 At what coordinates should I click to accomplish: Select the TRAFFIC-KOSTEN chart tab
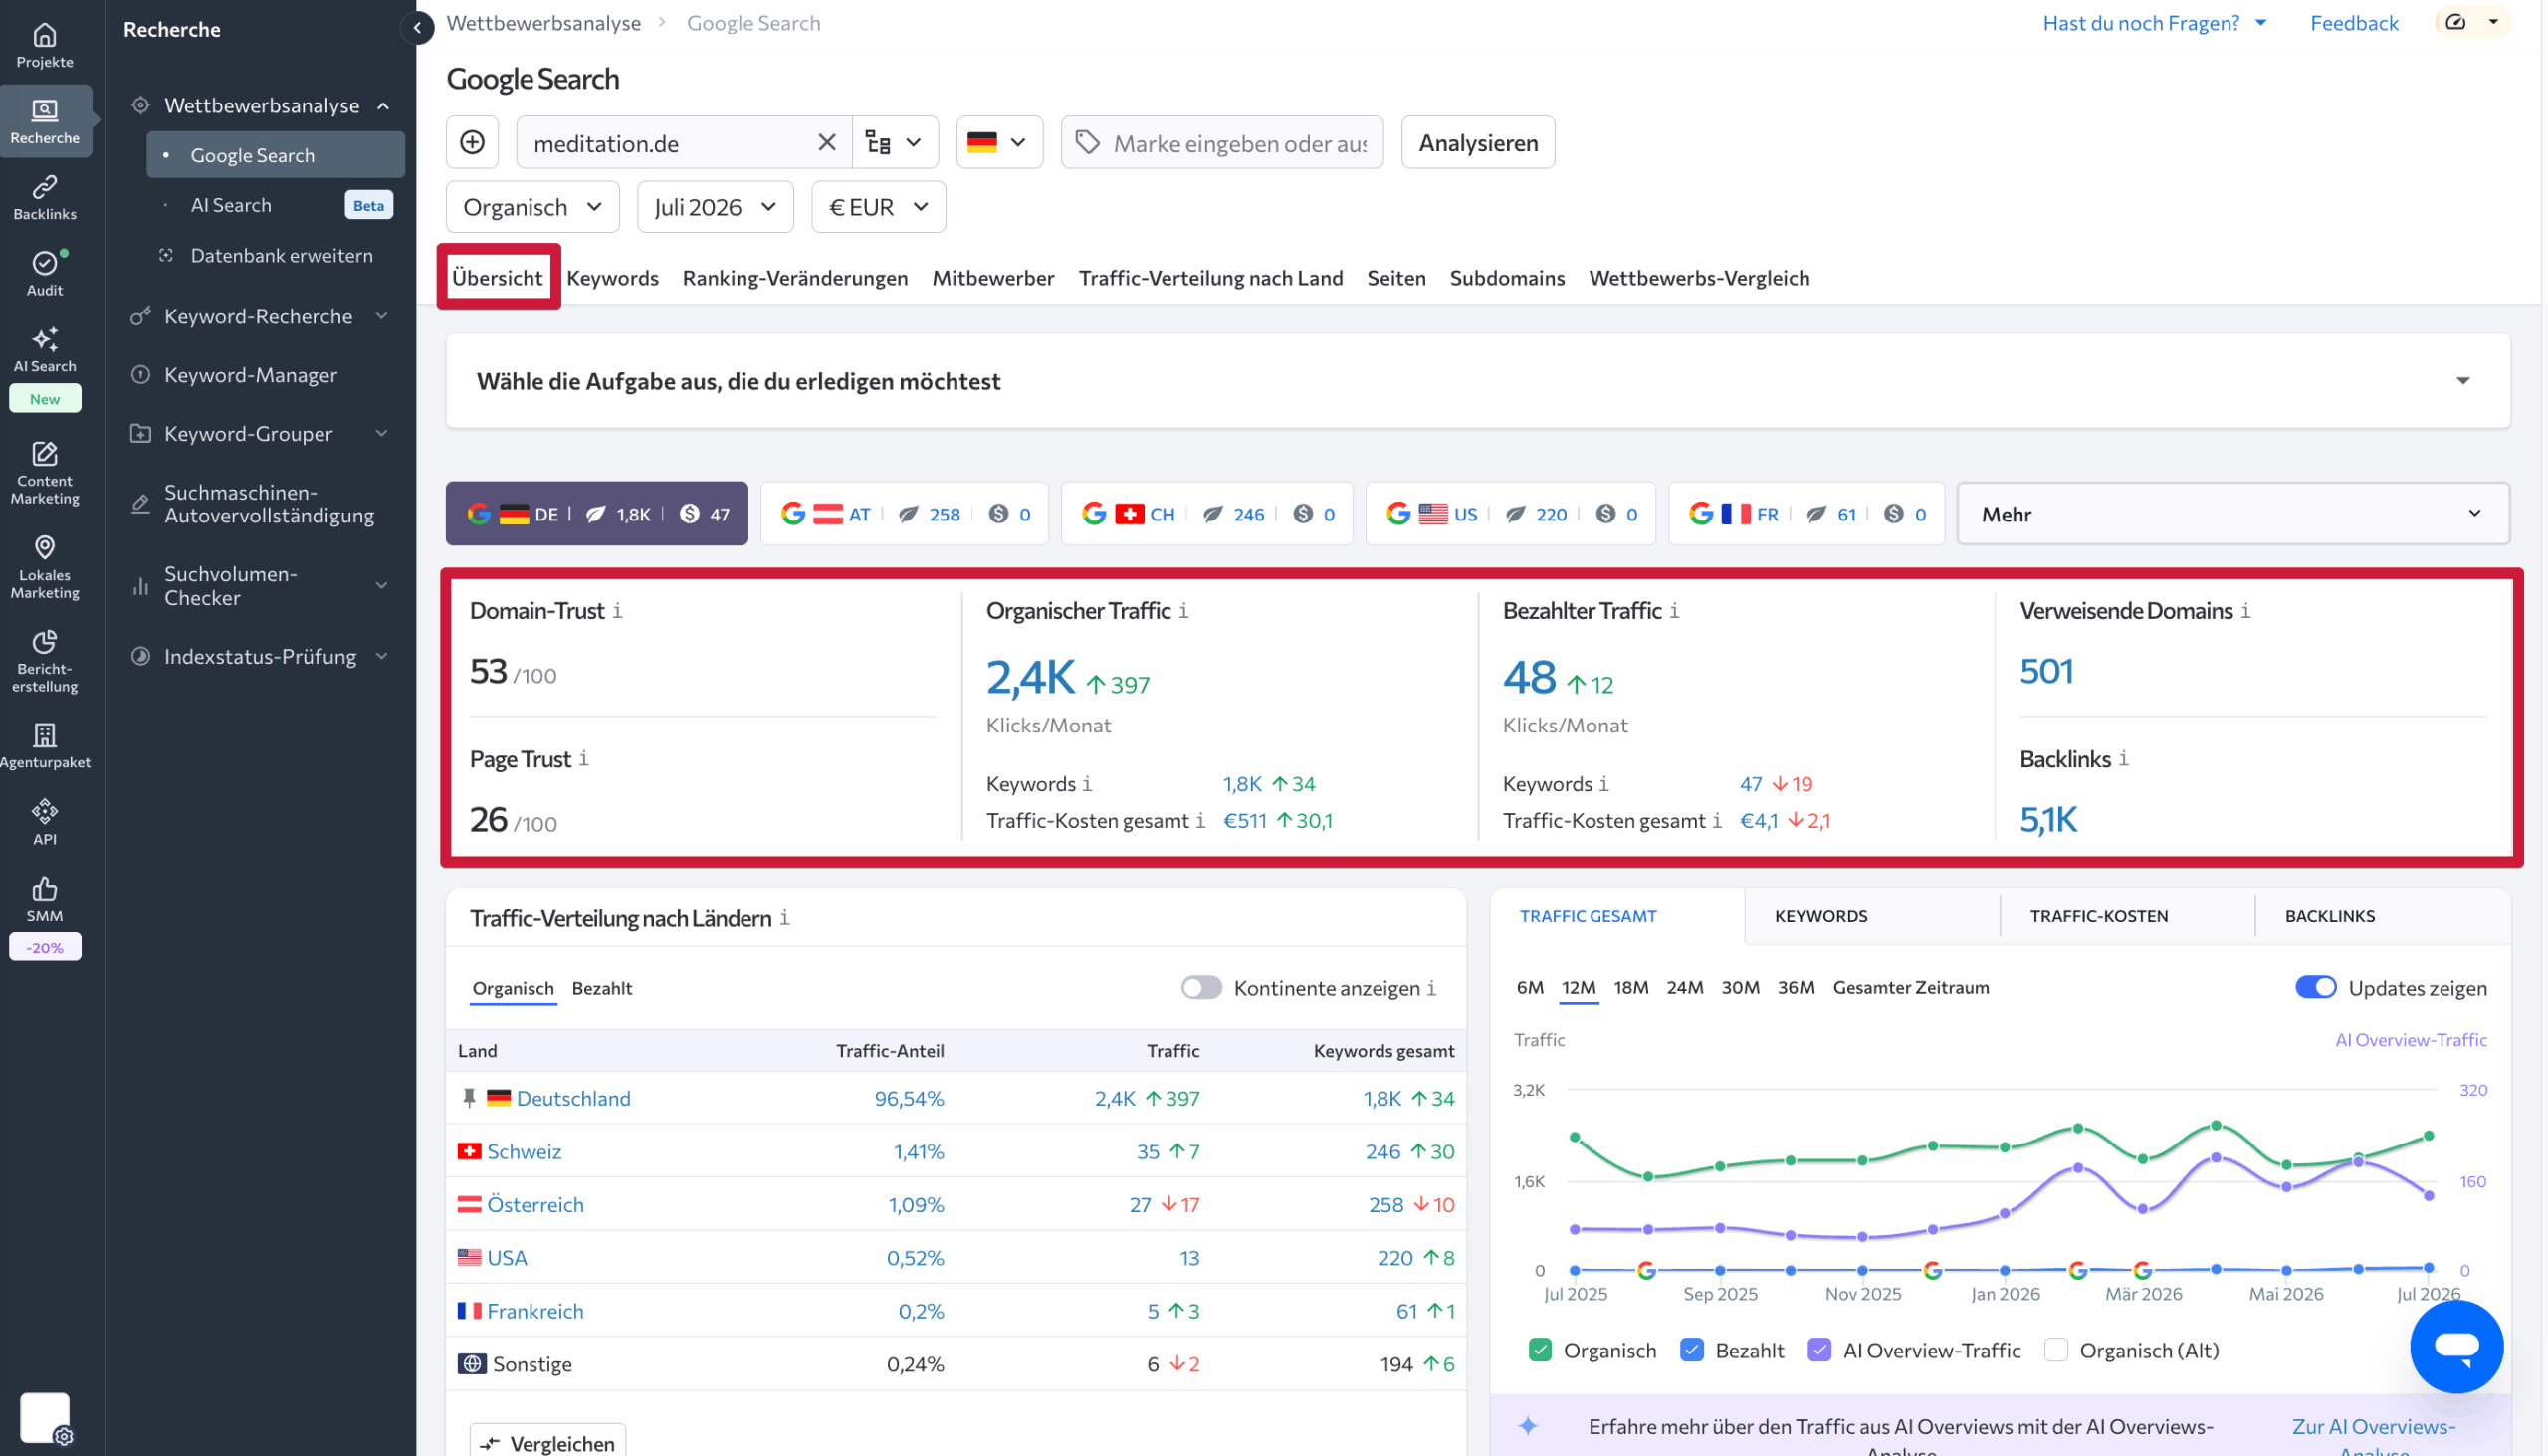[2099, 916]
